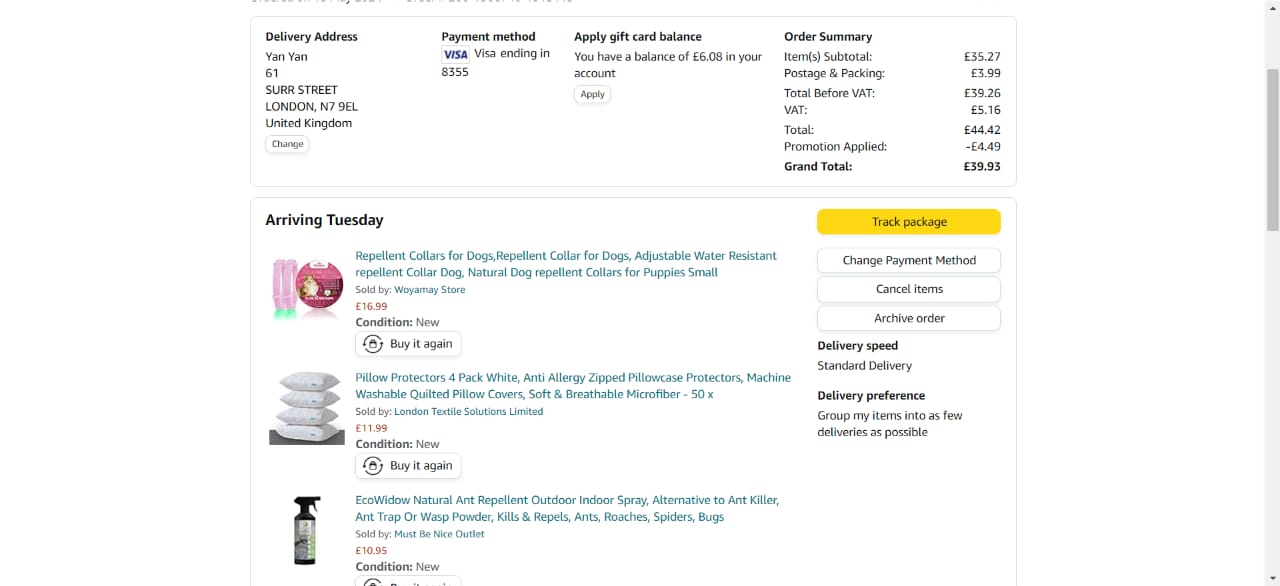
Task: Click Buy it again icon for dog collar
Action: pos(373,344)
